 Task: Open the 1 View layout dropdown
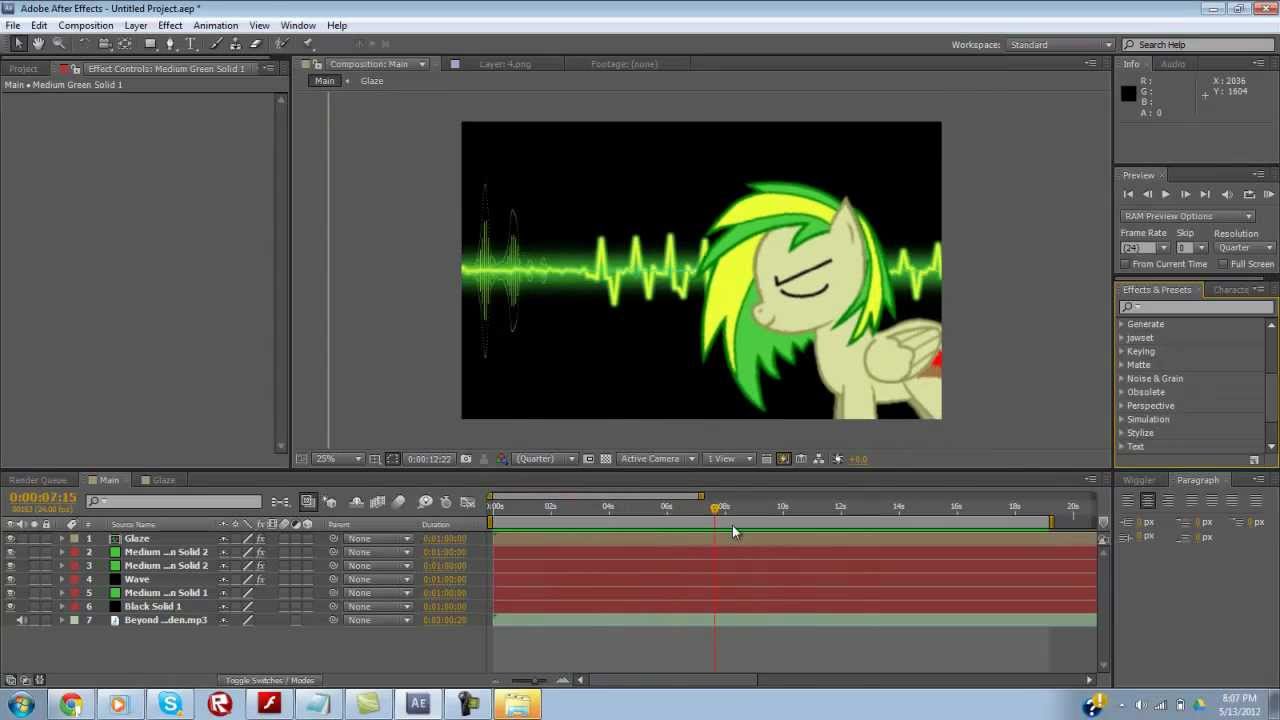point(729,459)
